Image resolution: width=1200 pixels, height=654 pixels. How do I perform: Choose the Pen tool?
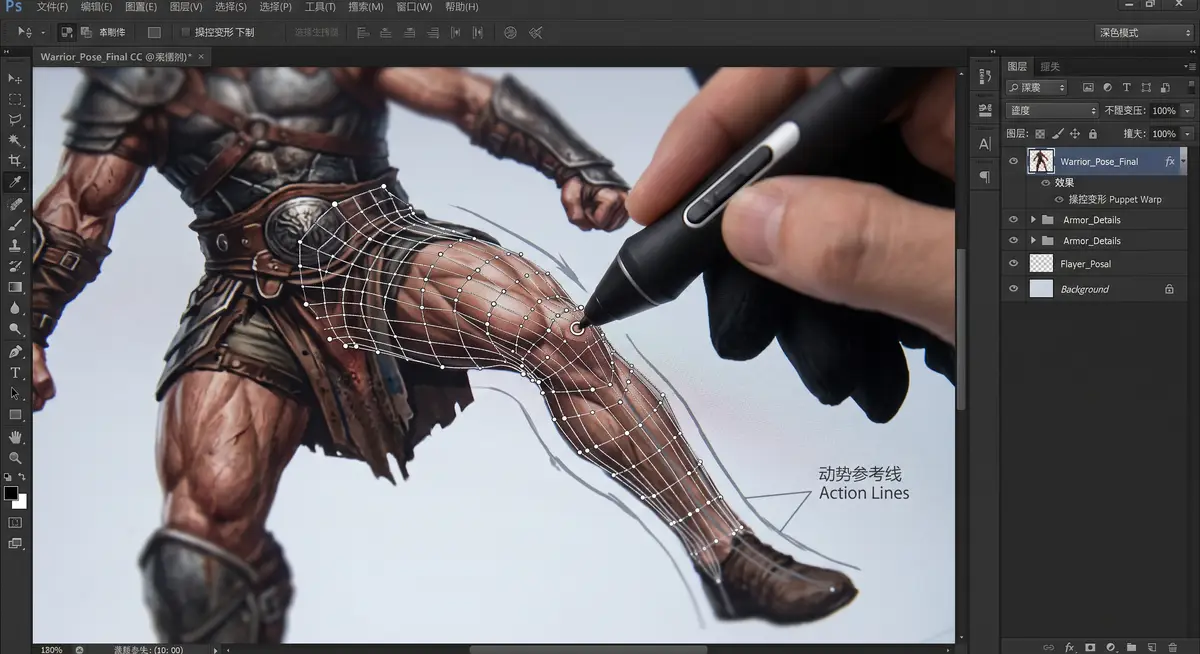15,351
